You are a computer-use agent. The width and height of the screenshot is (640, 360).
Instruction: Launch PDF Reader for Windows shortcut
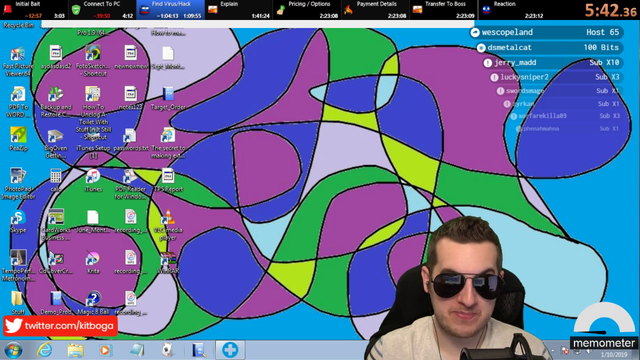(131, 184)
